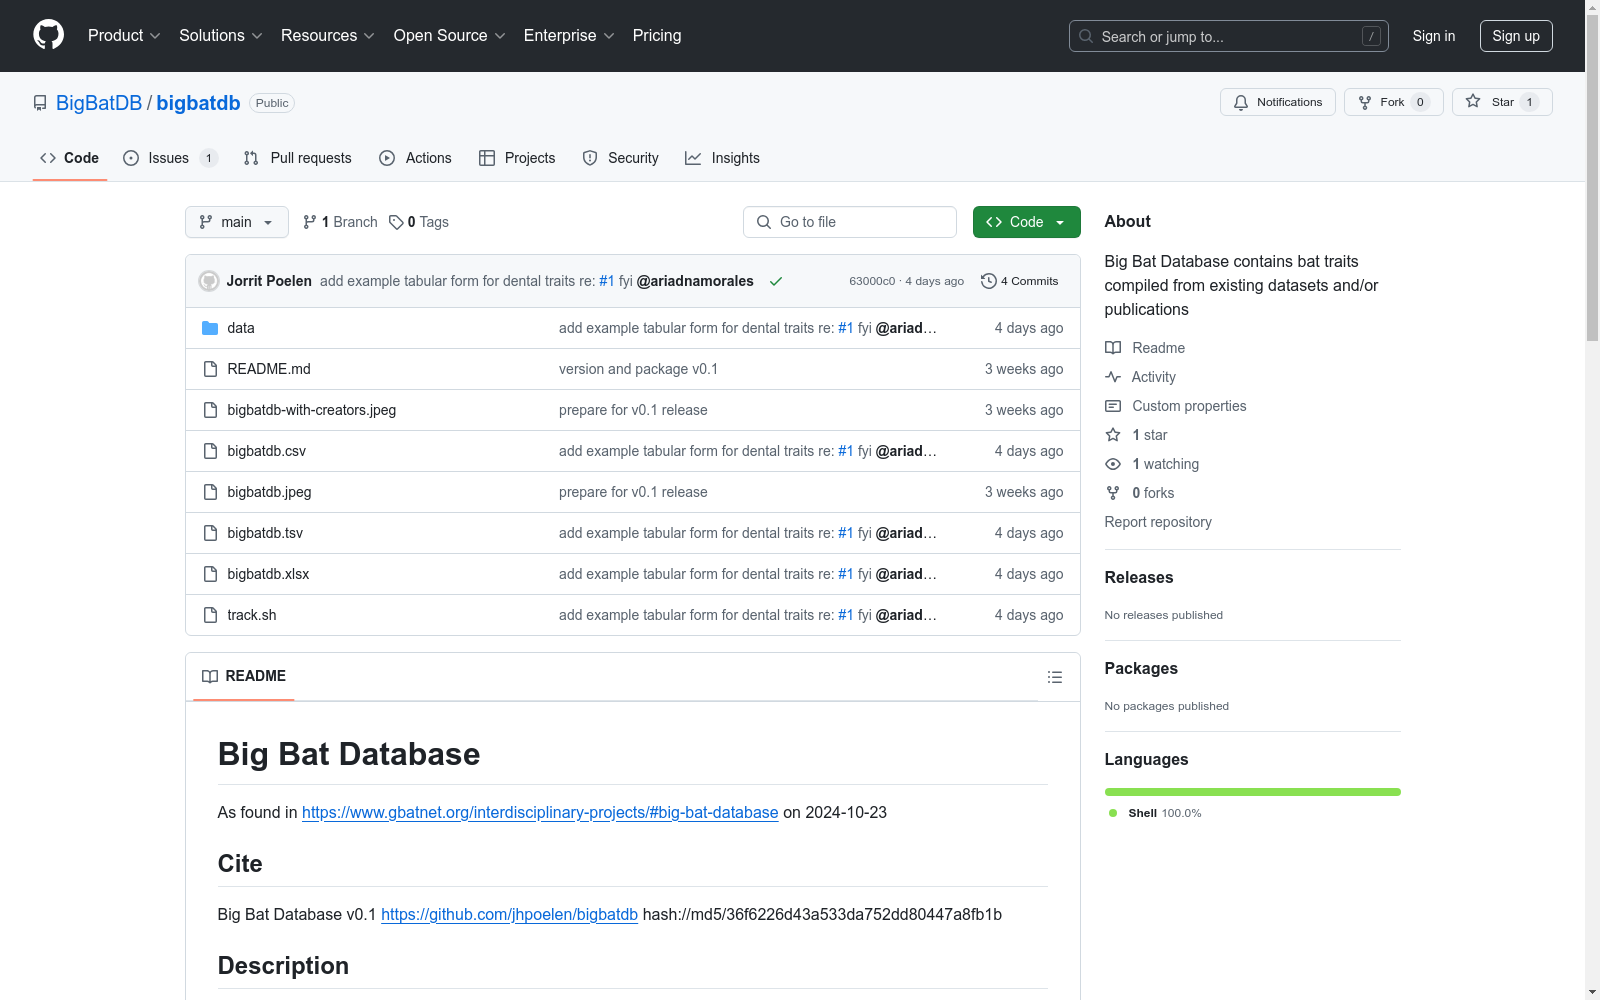Open the bigbatdb.tsv file name
The height and width of the screenshot is (1000, 1600).
pos(265,533)
